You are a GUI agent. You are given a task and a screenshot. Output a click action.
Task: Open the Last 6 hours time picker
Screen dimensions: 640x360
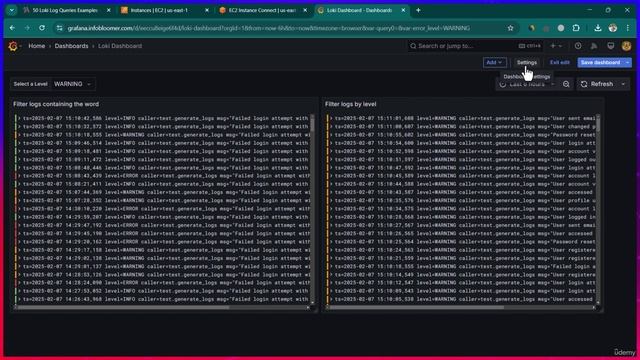(x=527, y=84)
